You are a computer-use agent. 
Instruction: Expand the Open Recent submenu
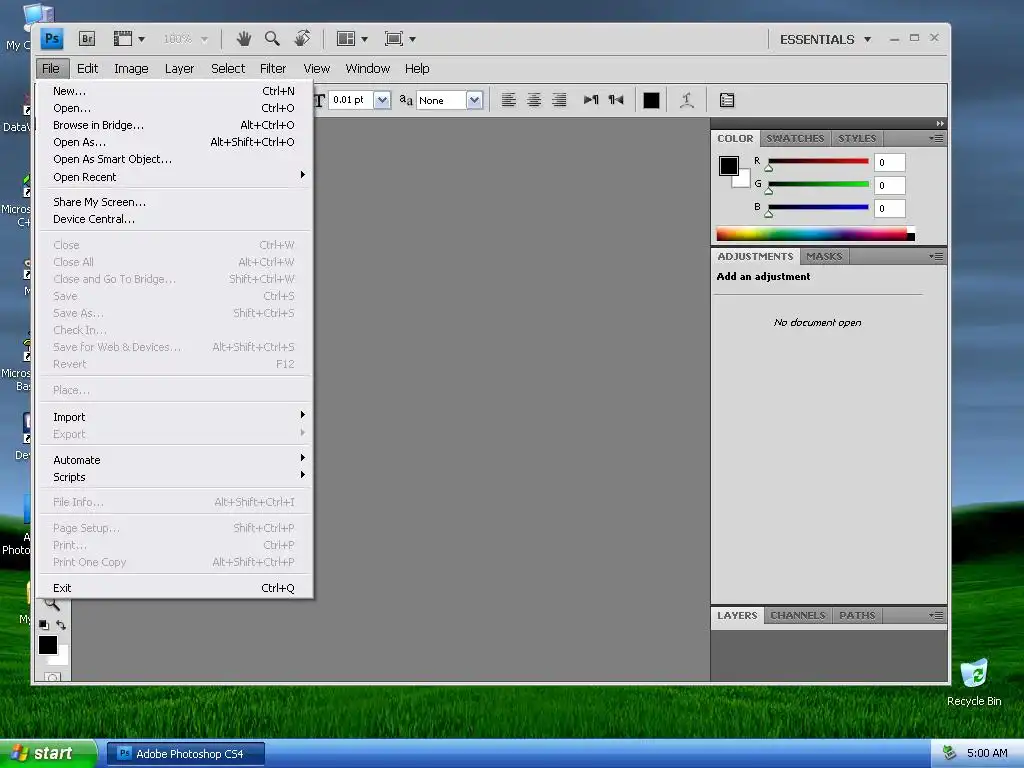(174, 176)
